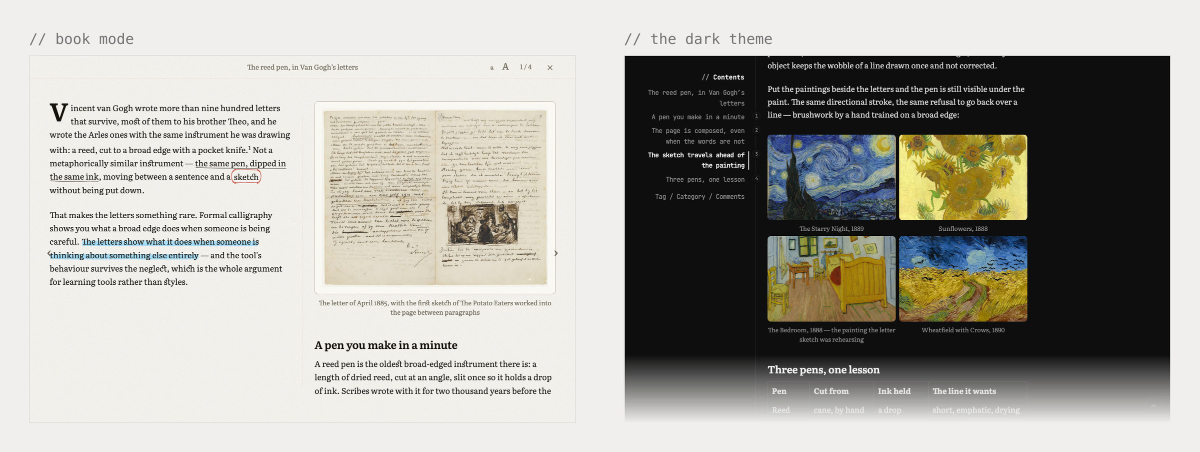Image resolution: width=1200 pixels, height=452 pixels.
Task: Click contents section number 1 marker
Action: point(756,117)
